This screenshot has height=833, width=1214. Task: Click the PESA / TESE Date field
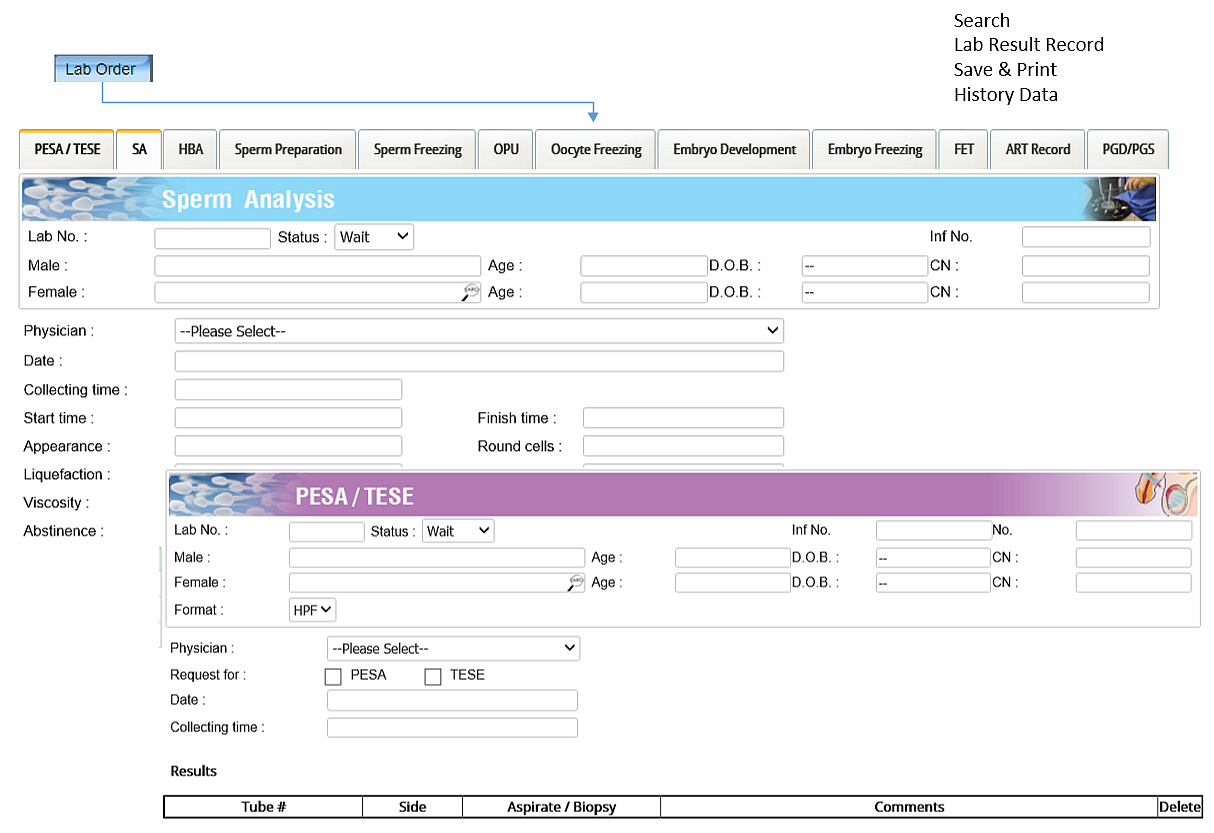pyautogui.click(x=452, y=700)
